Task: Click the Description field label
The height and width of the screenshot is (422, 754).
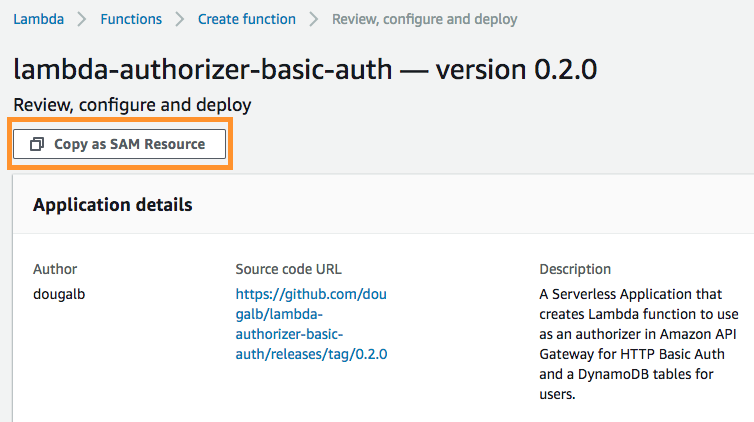Action: tap(575, 269)
